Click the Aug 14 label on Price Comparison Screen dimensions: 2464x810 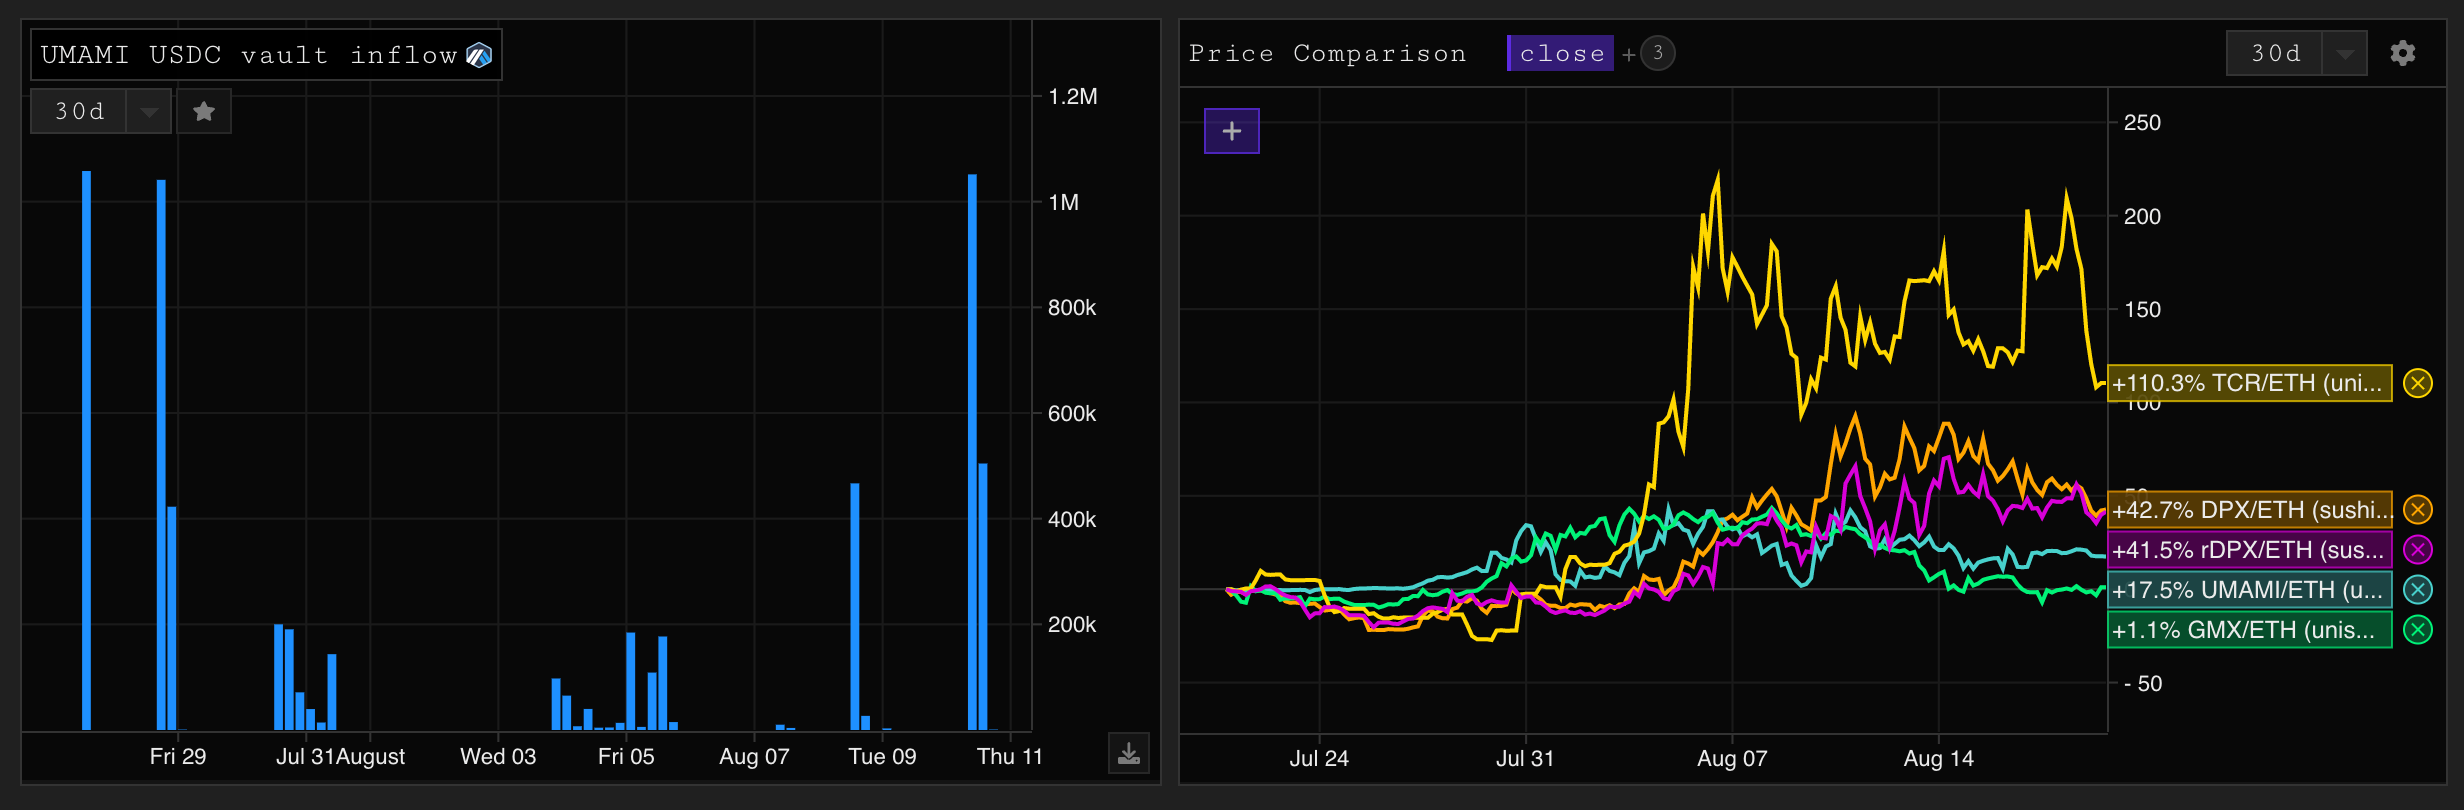[x=1938, y=758]
